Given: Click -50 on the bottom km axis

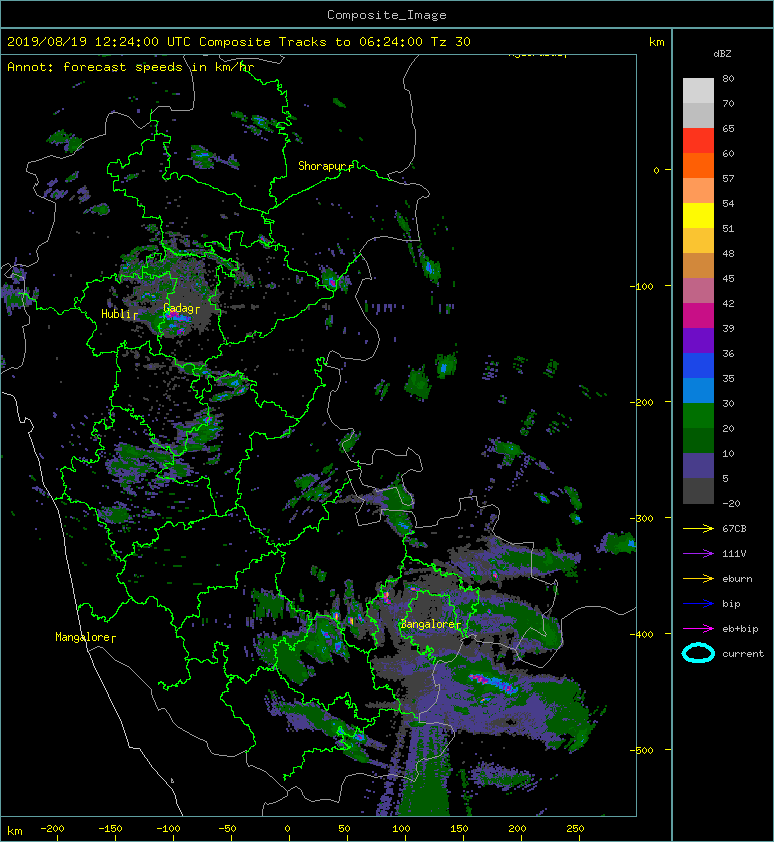Looking at the screenshot, I should pos(227,829).
